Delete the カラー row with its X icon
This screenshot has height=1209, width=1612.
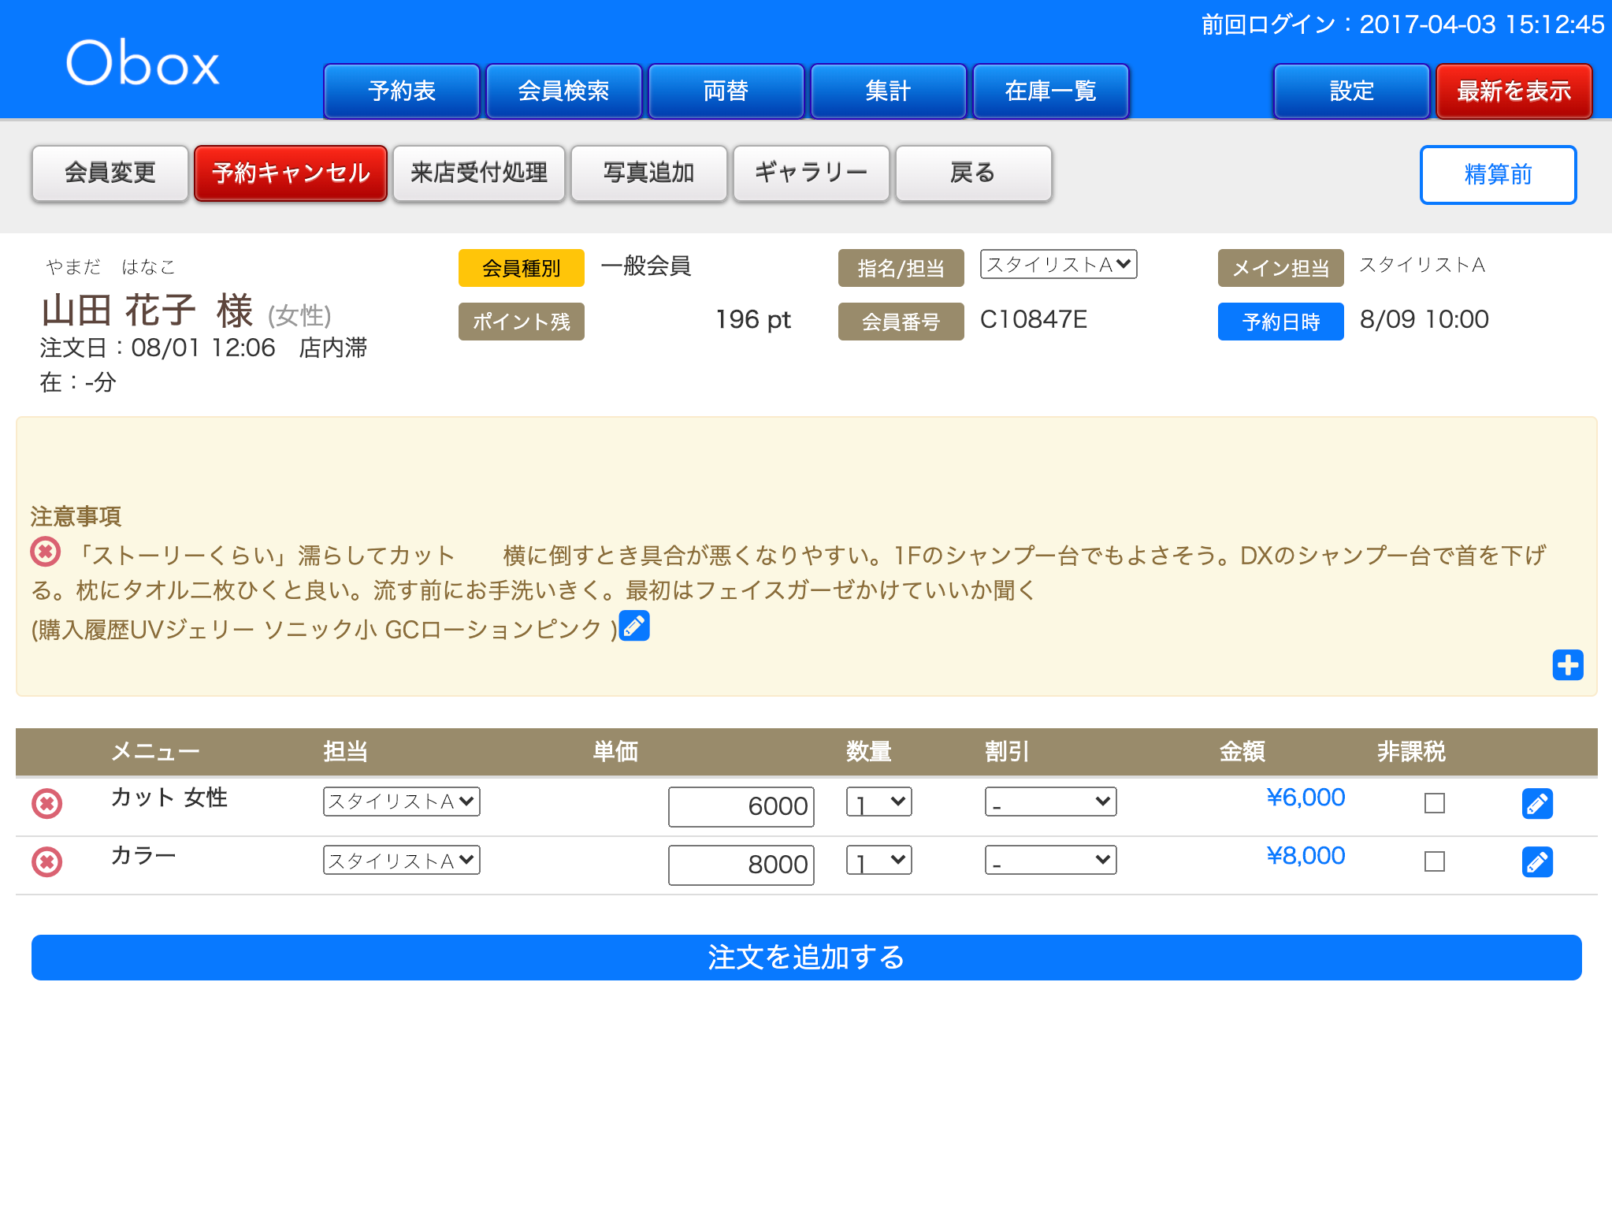point(46,862)
